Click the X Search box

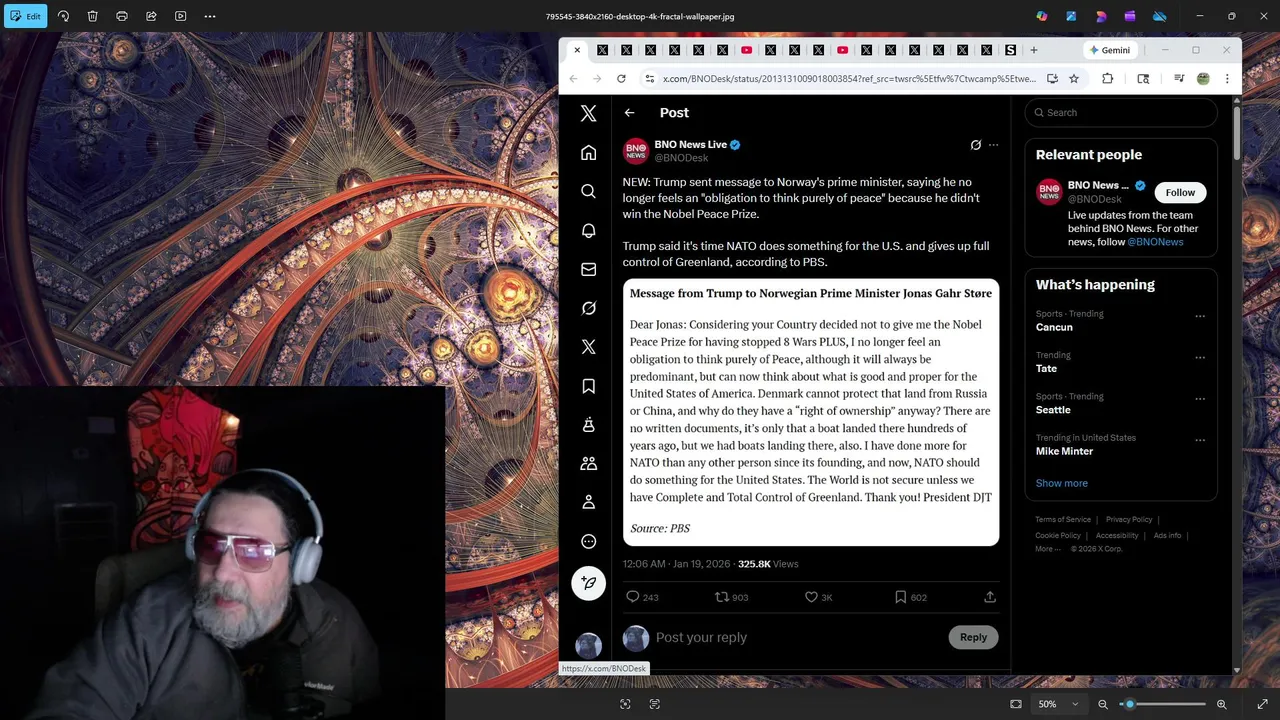[1121, 113]
